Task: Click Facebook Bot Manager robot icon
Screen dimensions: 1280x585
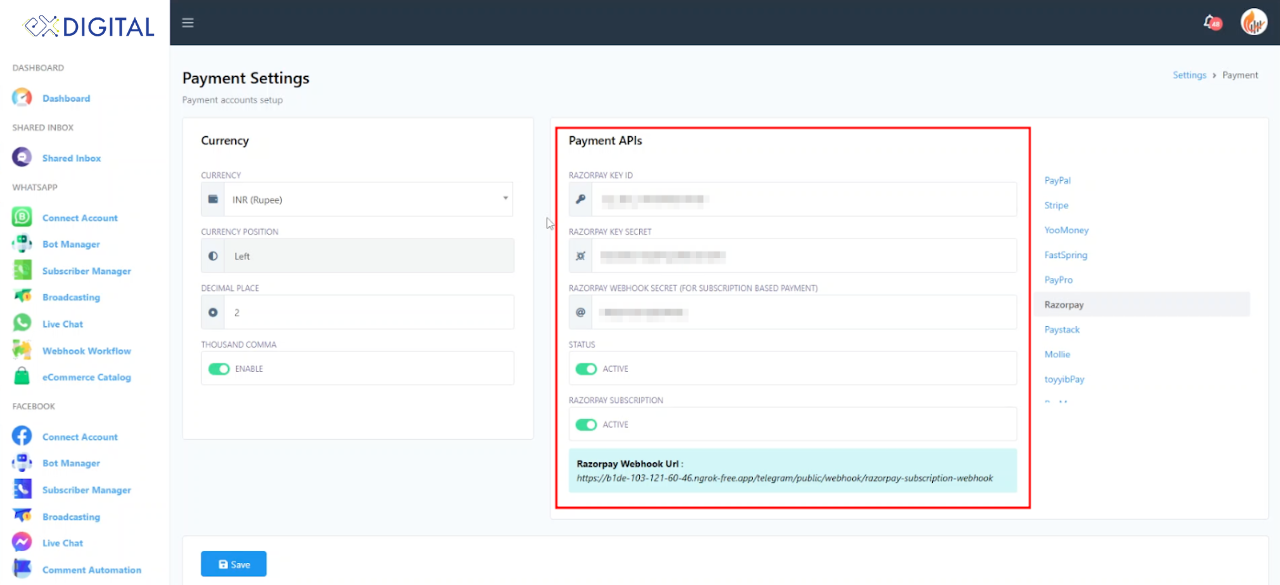Action: pyautogui.click(x=22, y=463)
